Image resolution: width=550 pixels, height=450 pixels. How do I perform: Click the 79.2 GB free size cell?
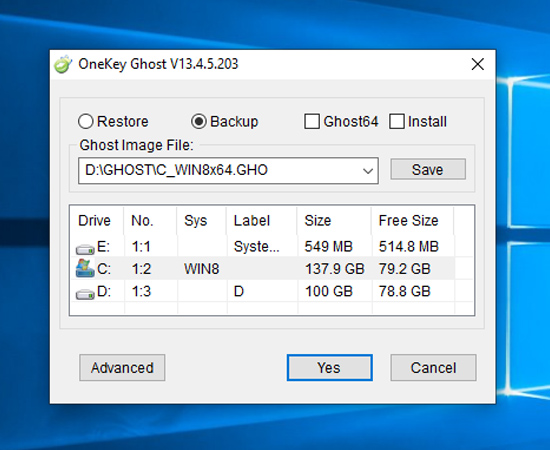pyautogui.click(x=404, y=269)
